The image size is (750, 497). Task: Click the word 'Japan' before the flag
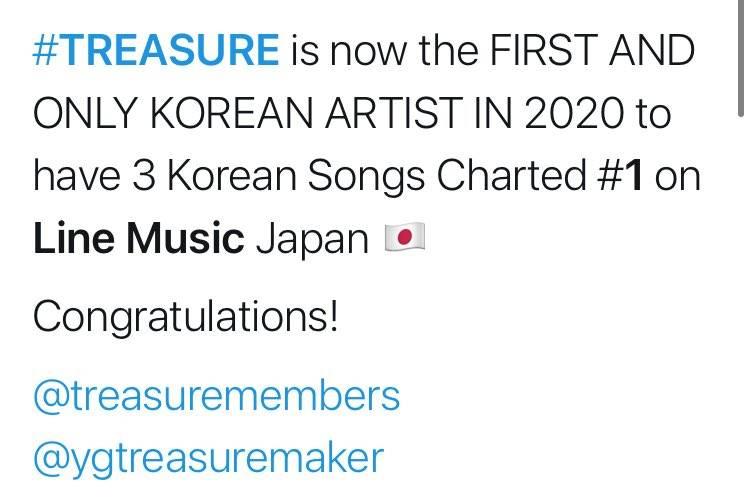point(312,240)
